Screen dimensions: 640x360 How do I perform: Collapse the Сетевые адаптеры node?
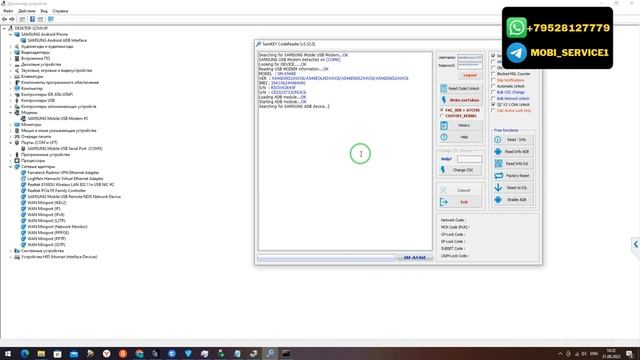point(11,167)
